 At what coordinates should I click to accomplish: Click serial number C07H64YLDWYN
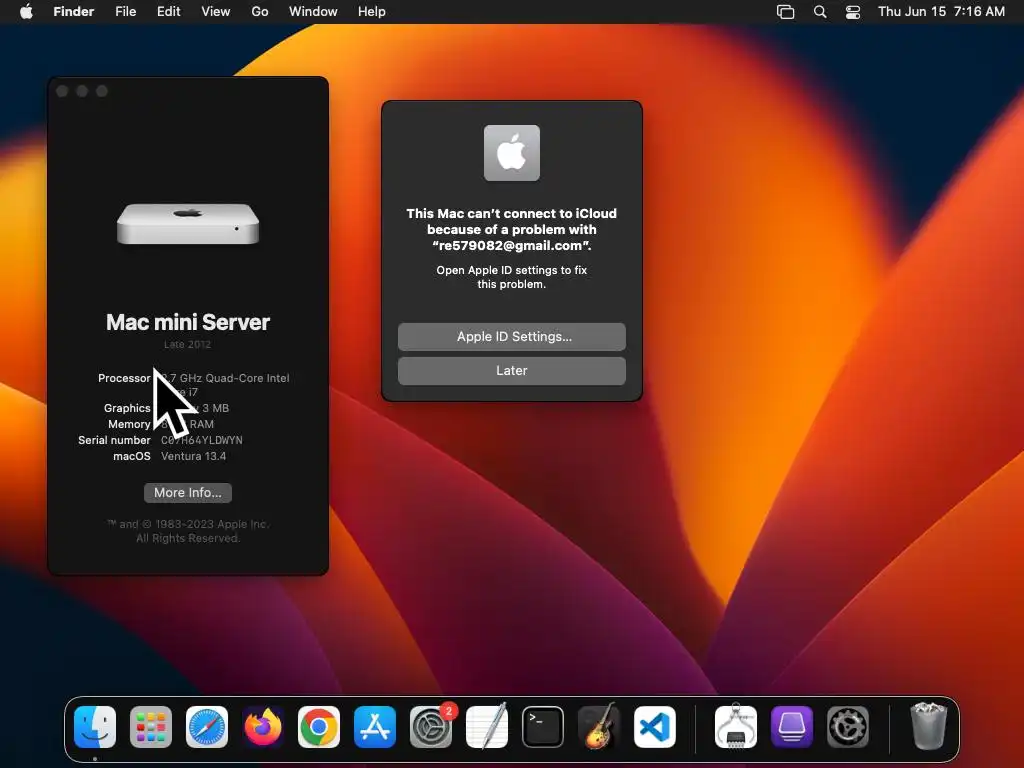[x=202, y=440]
